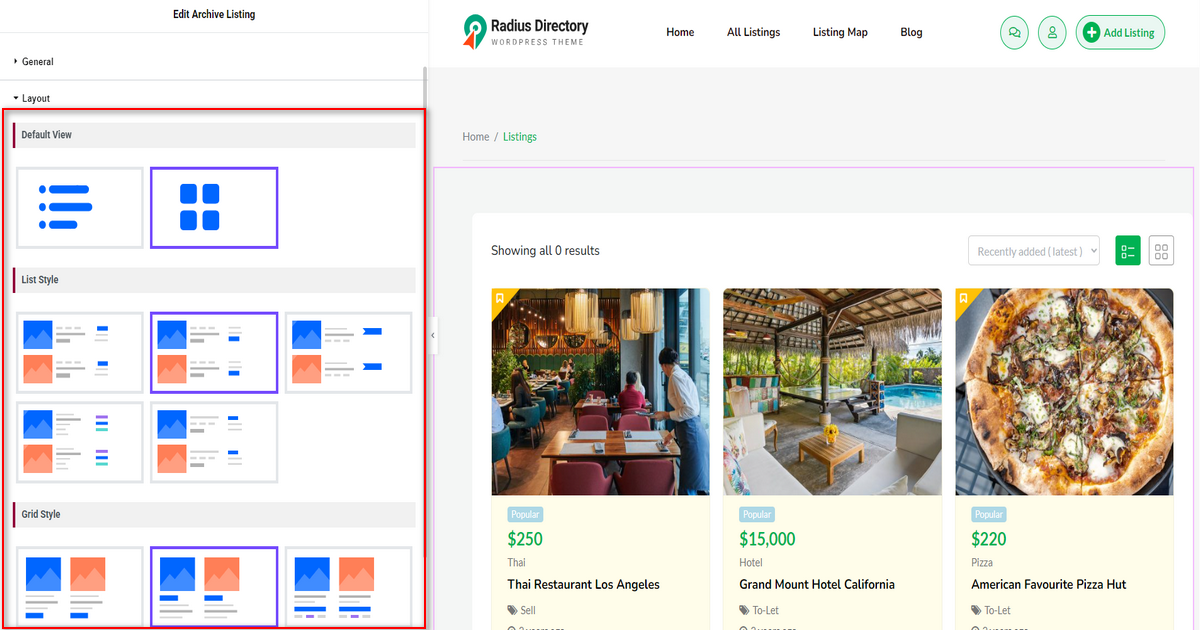Choose the second List Style layout
The image size is (1200, 630).
click(214, 352)
